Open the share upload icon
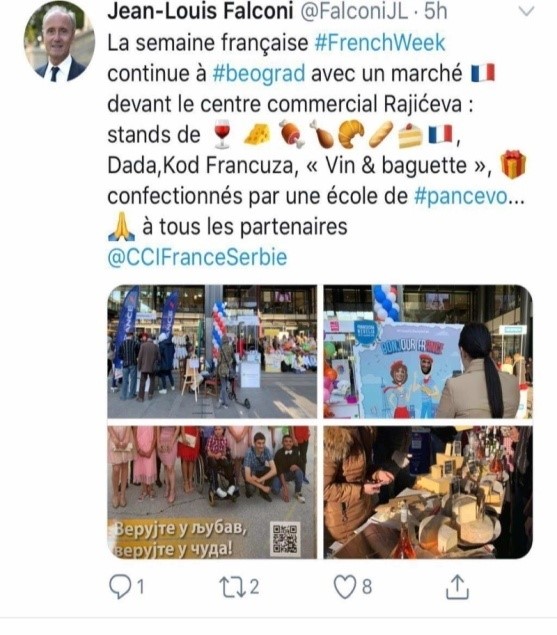557x635 pixels. tap(457, 587)
